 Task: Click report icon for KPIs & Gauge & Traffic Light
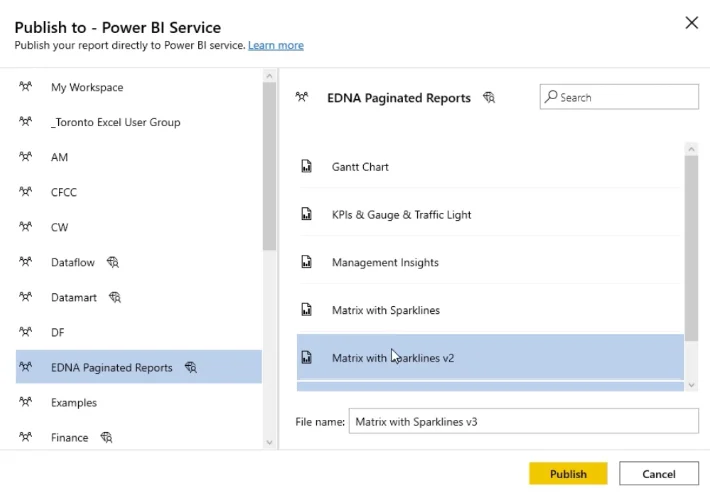click(x=307, y=214)
